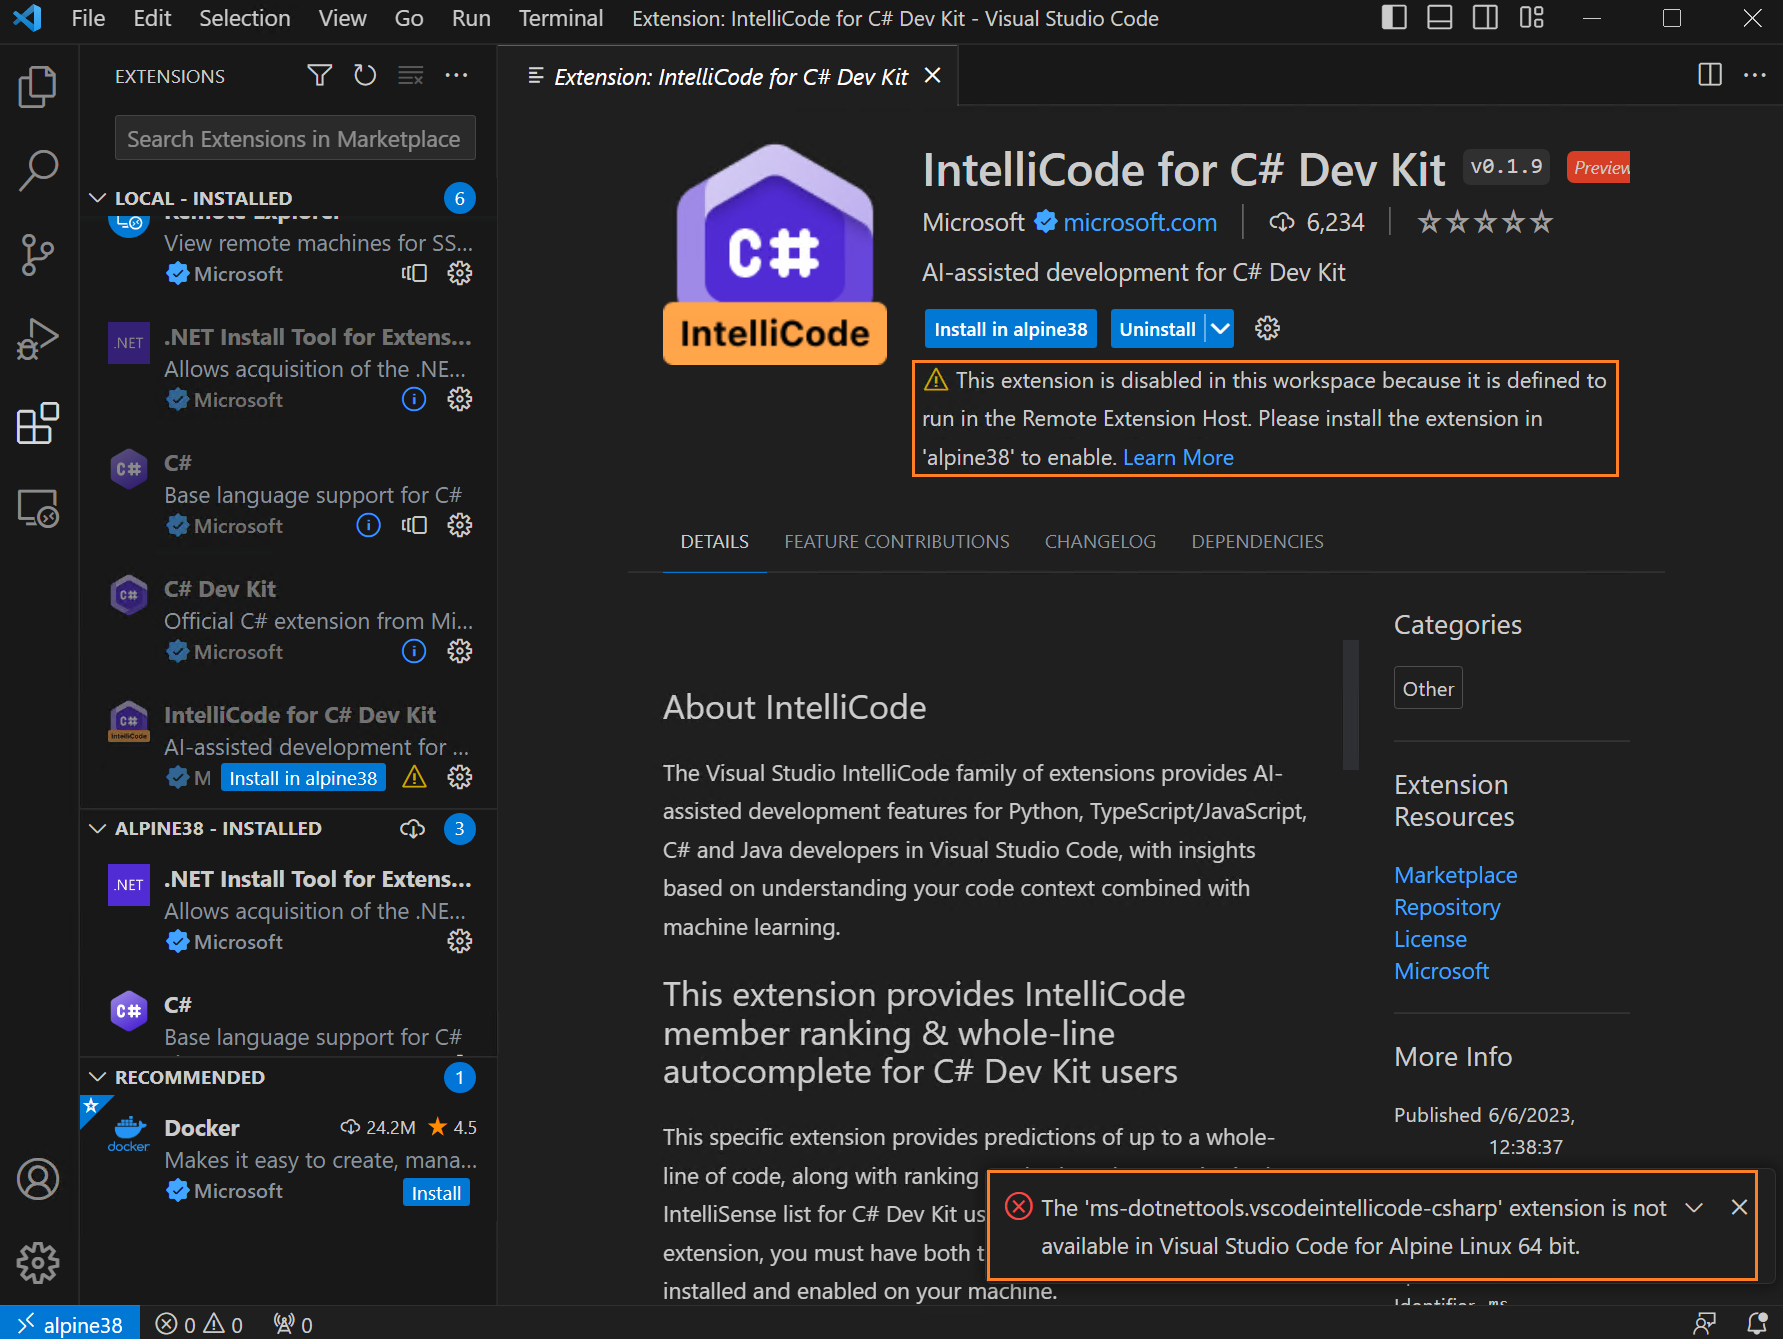Viewport: 1783px width, 1339px height.
Task: Open the Terminal menu
Action: (560, 18)
